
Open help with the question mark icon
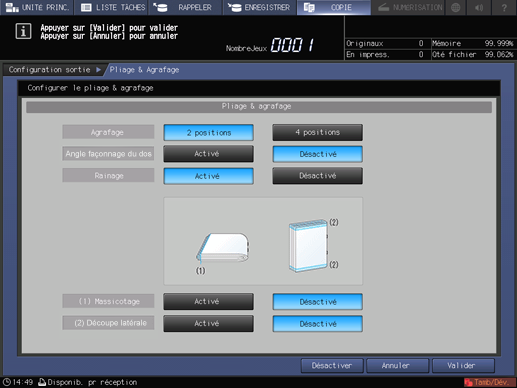(504, 7)
